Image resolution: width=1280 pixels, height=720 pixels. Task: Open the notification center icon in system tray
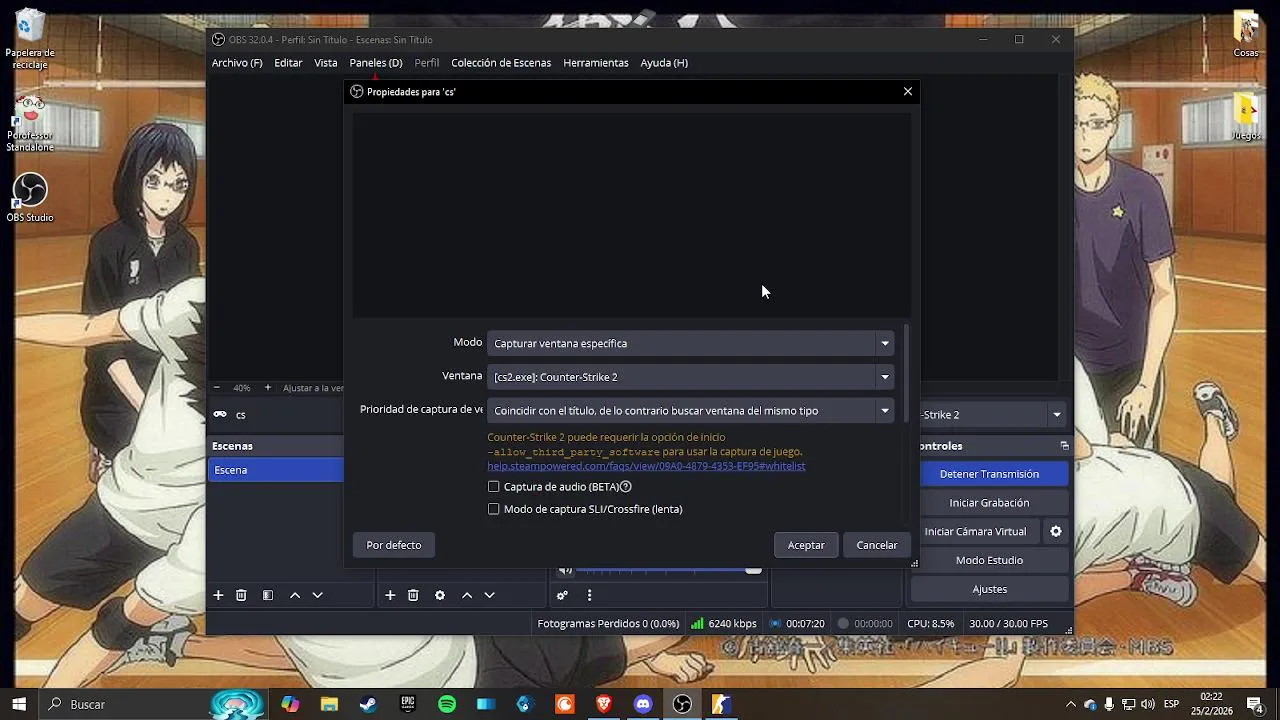[x=1255, y=704]
